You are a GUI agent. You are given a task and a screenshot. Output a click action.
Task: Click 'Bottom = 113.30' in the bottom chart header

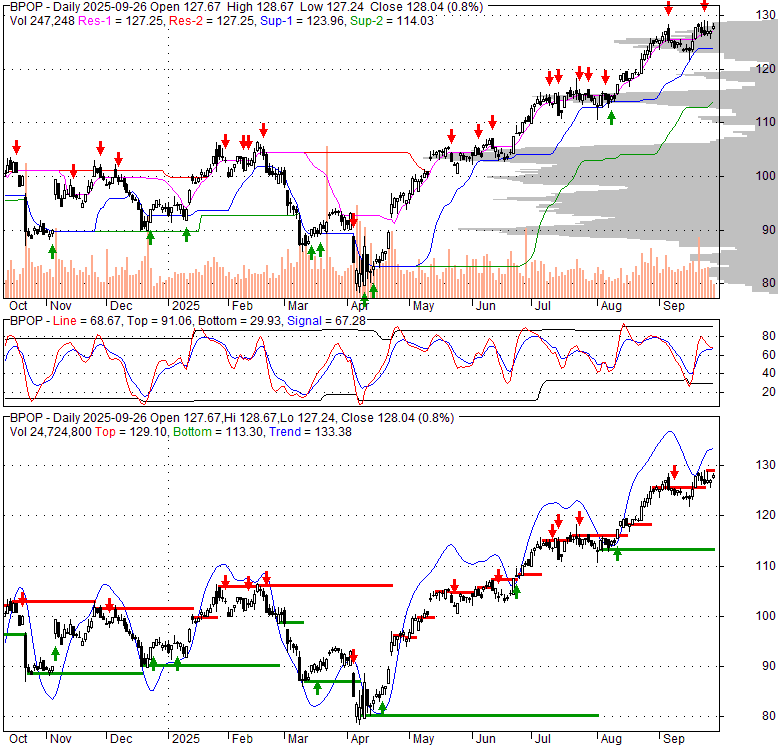coord(218,432)
